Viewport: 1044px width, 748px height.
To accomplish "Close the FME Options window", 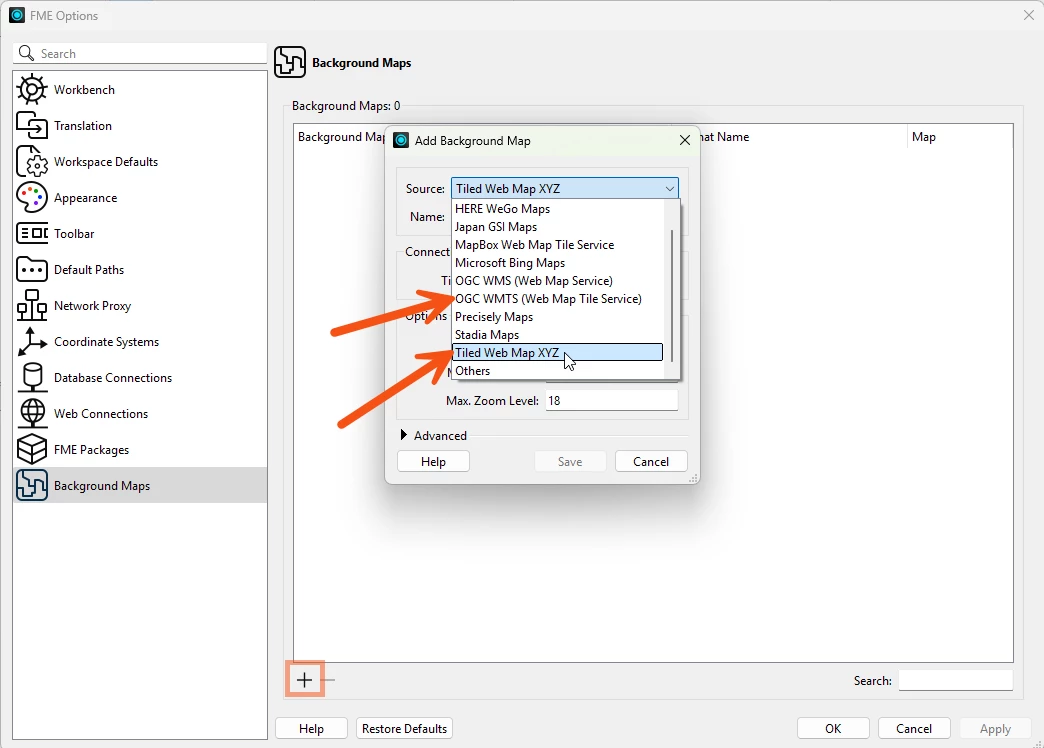I will point(1029,15).
